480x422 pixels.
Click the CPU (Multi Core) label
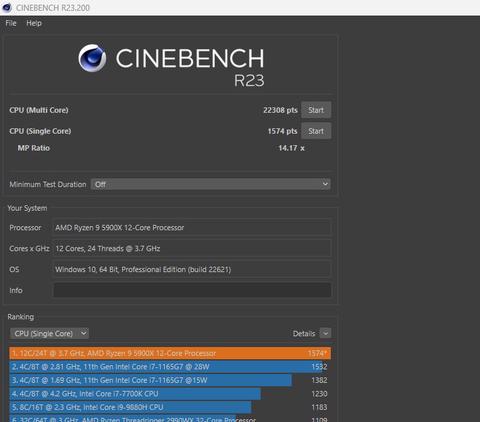[x=39, y=110]
